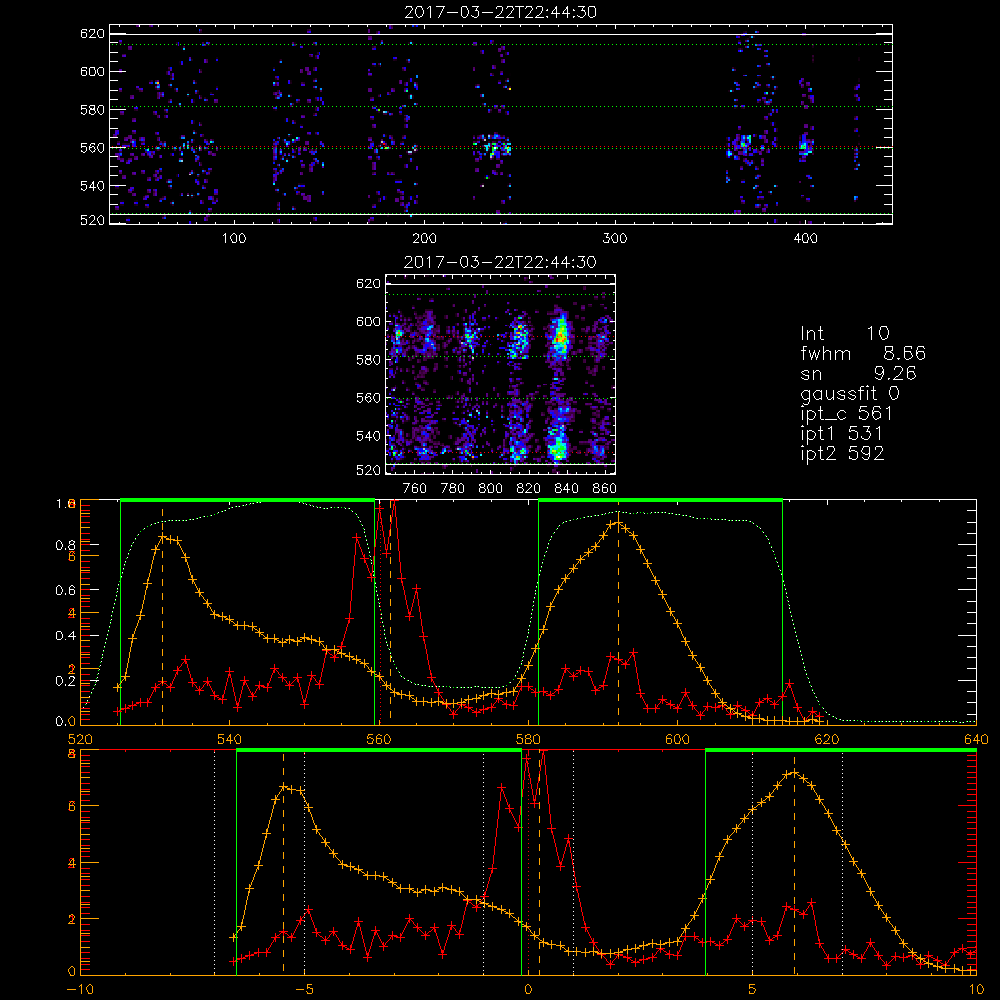
Task: Click x-axis label 800 of middle image
Action: click(x=490, y=489)
